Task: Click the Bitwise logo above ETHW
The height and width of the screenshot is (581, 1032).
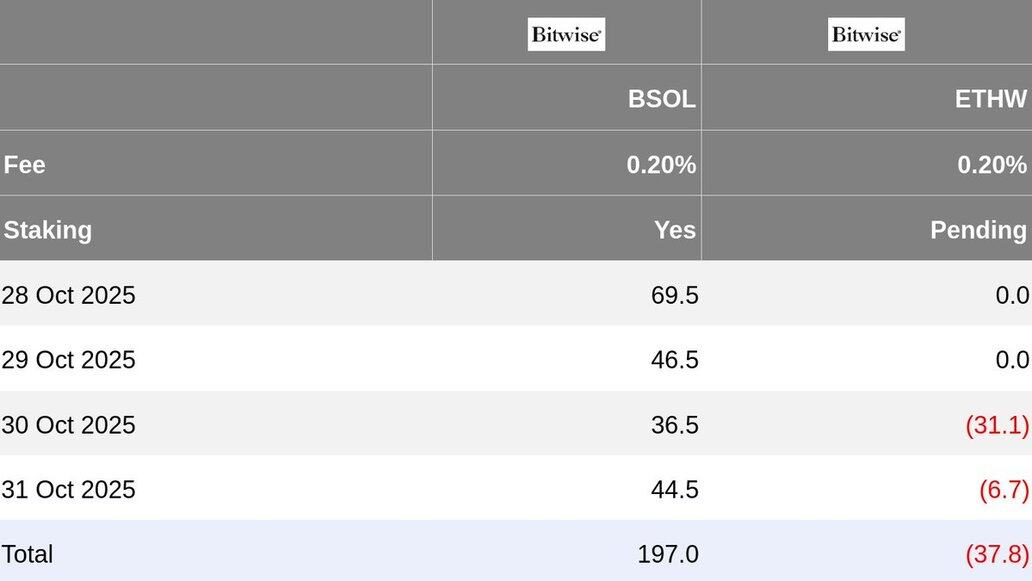Action: (866, 34)
